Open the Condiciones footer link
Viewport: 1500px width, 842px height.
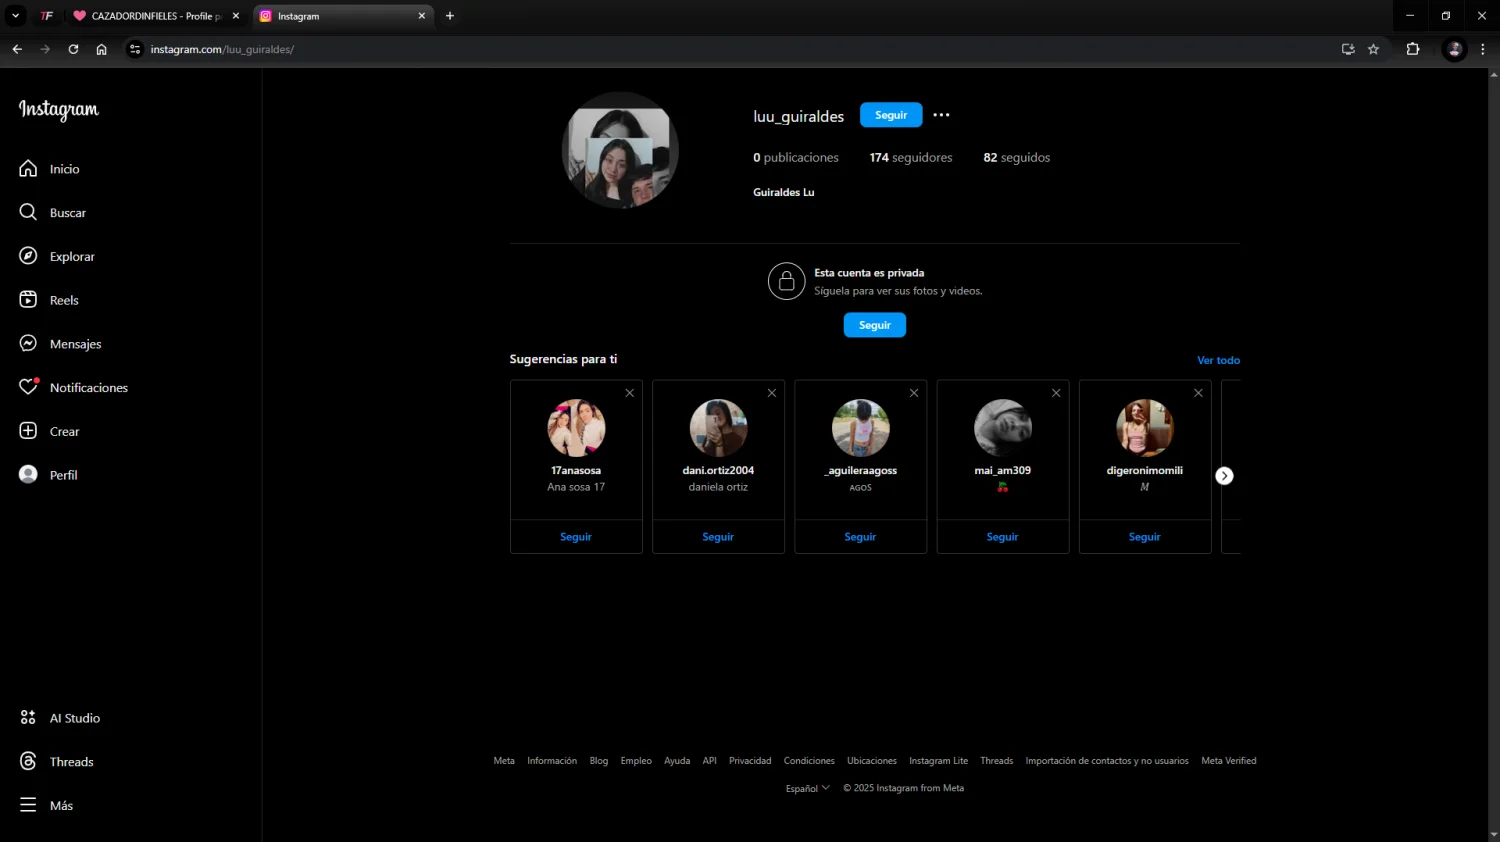click(x=809, y=761)
